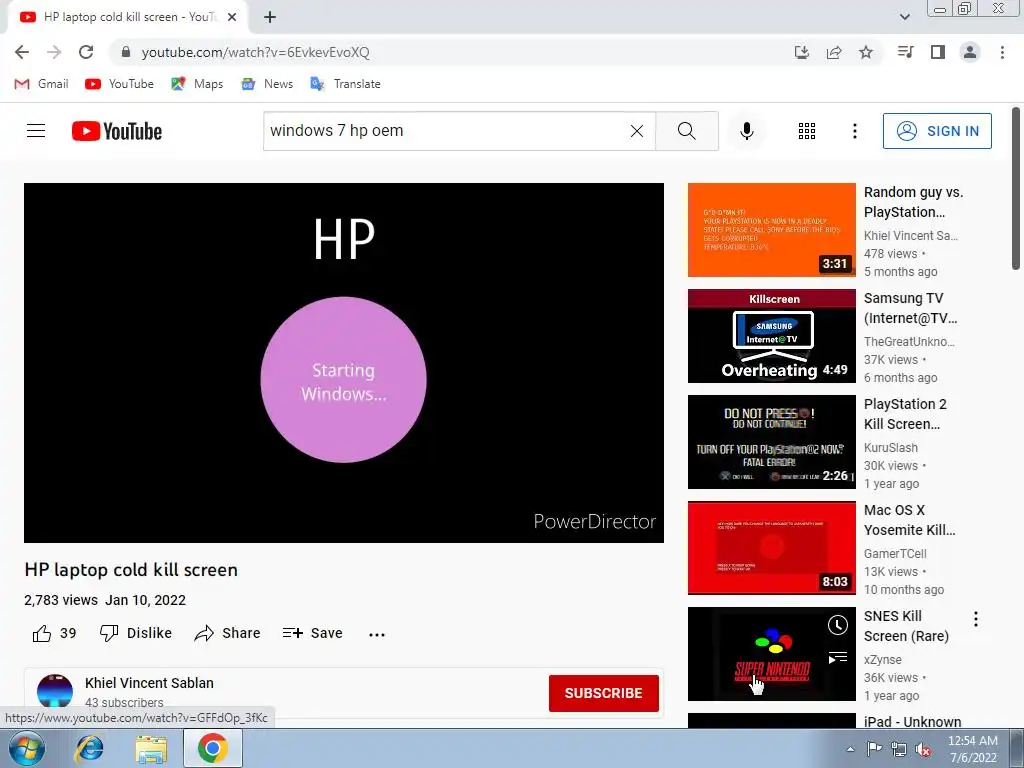The height and width of the screenshot is (768, 1024).
Task: Open PlayStation 2 Kill Screen video title
Action: 905,414
